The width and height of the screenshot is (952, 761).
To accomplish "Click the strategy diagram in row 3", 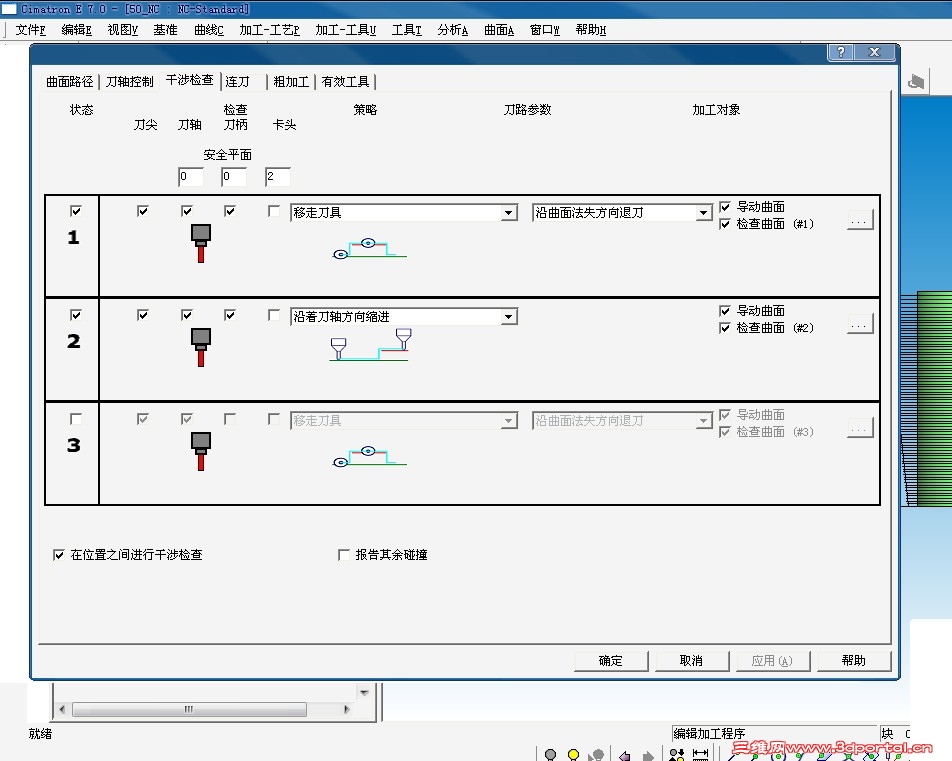I will (x=369, y=457).
